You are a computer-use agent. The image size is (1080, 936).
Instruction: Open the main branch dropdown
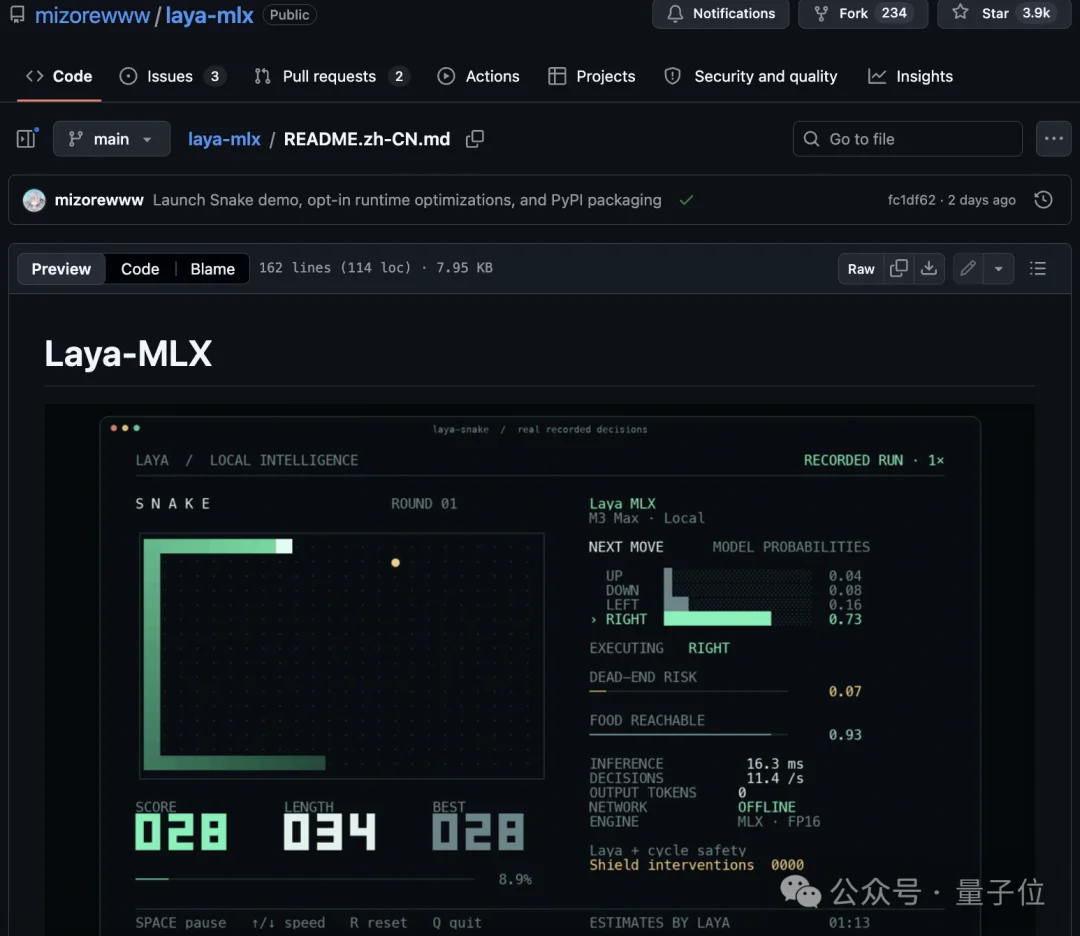click(x=112, y=139)
